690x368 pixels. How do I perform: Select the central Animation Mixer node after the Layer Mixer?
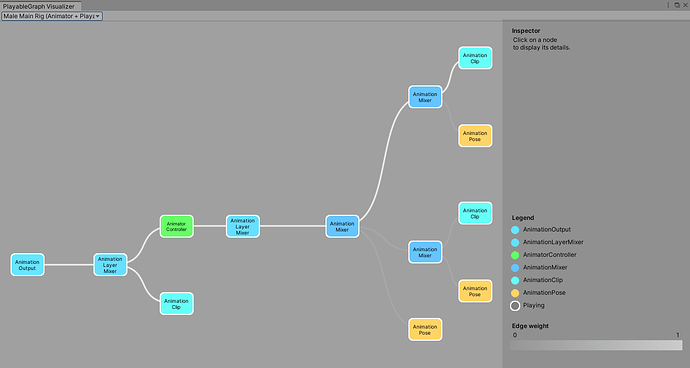click(x=342, y=226)
